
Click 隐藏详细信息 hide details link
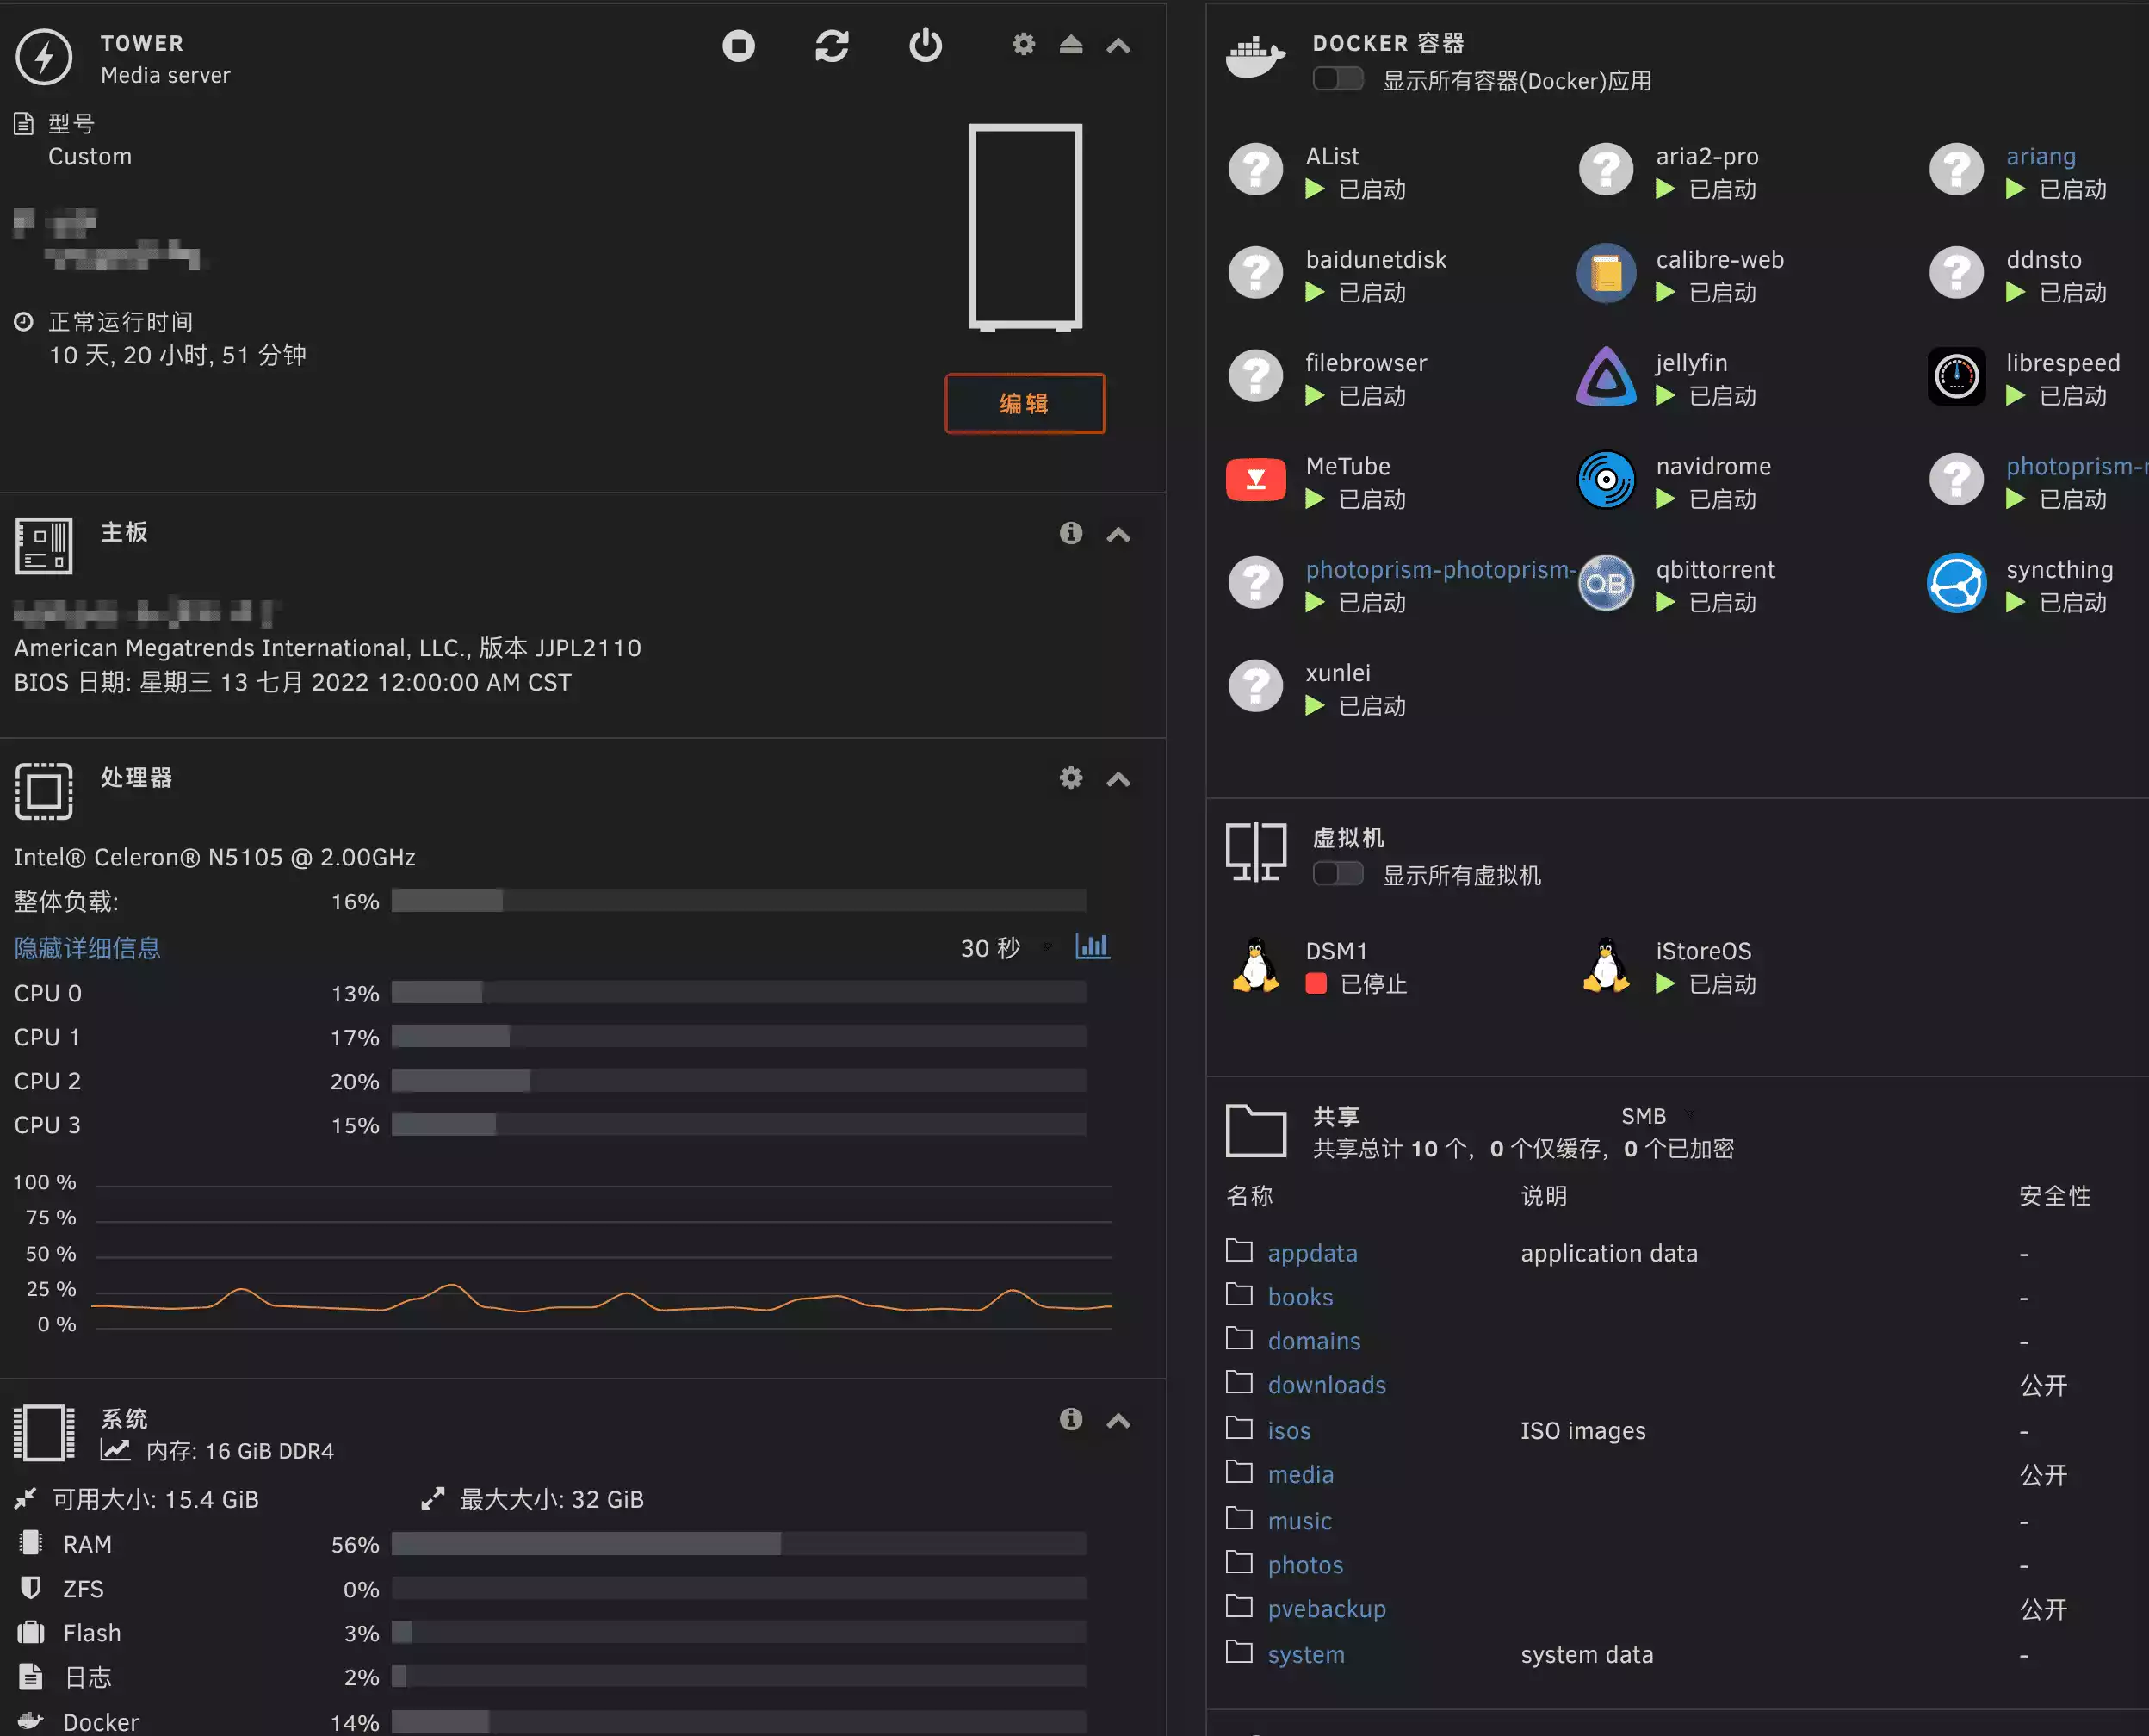[87, 948]
